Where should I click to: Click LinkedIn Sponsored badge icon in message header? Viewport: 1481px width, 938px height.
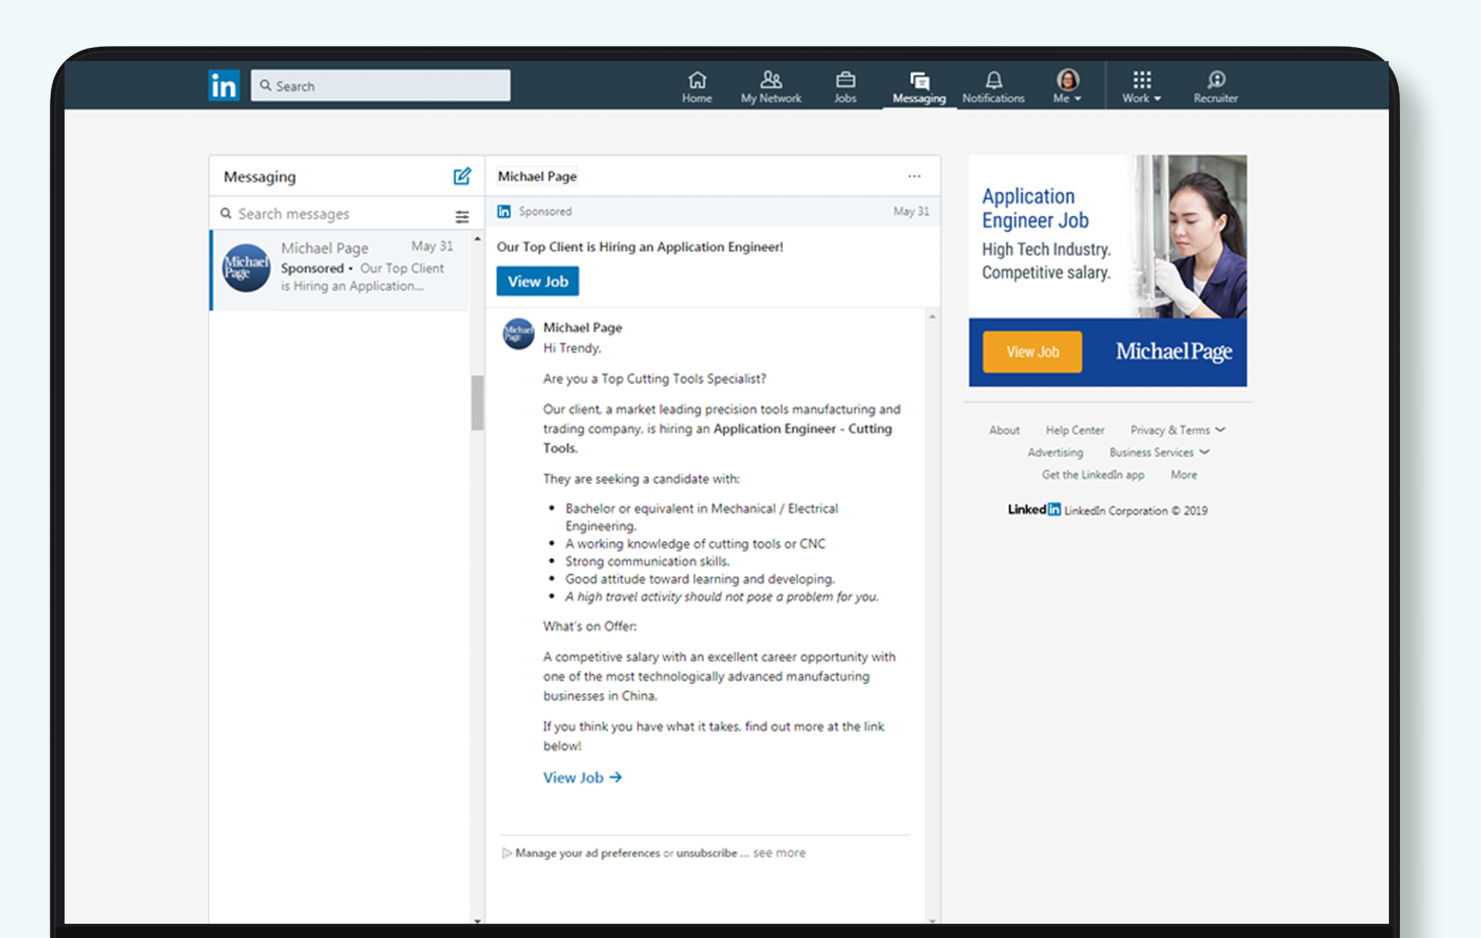[504, 211]
